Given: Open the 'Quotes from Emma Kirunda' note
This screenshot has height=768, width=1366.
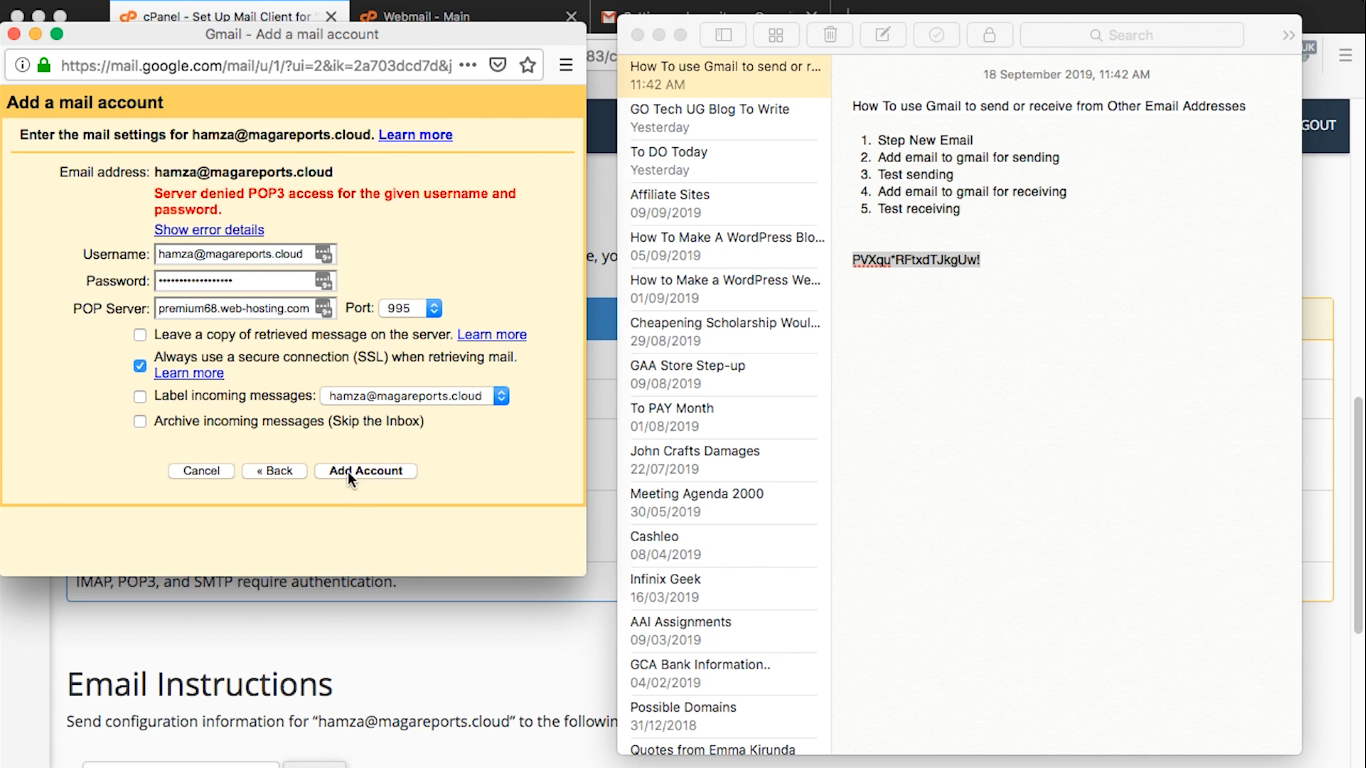Looking at the screenshot, I should coord(724,748).
